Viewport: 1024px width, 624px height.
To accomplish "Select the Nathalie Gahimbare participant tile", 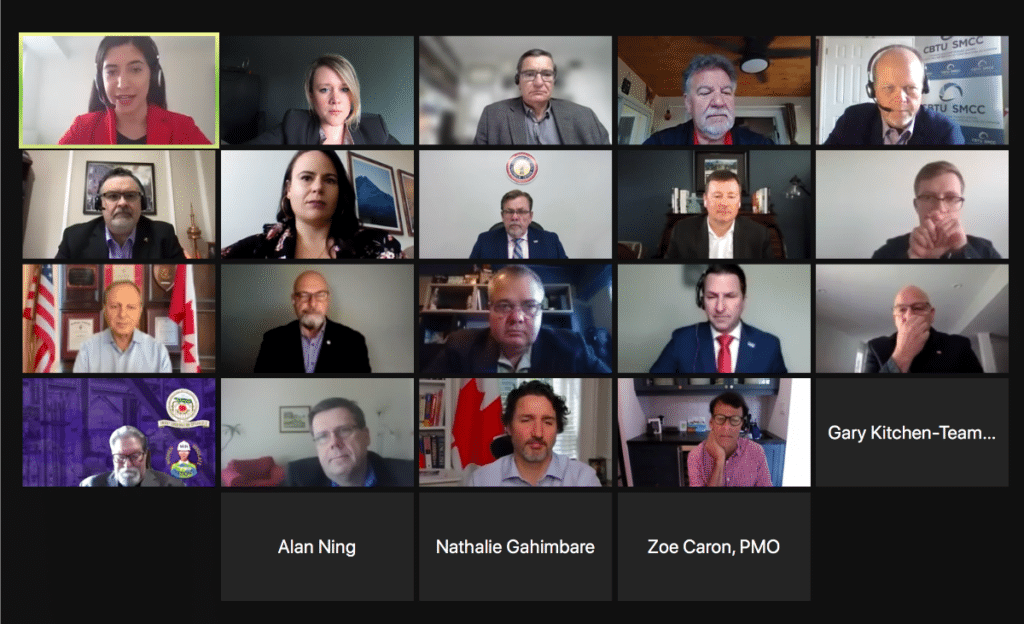I will 515,546.
